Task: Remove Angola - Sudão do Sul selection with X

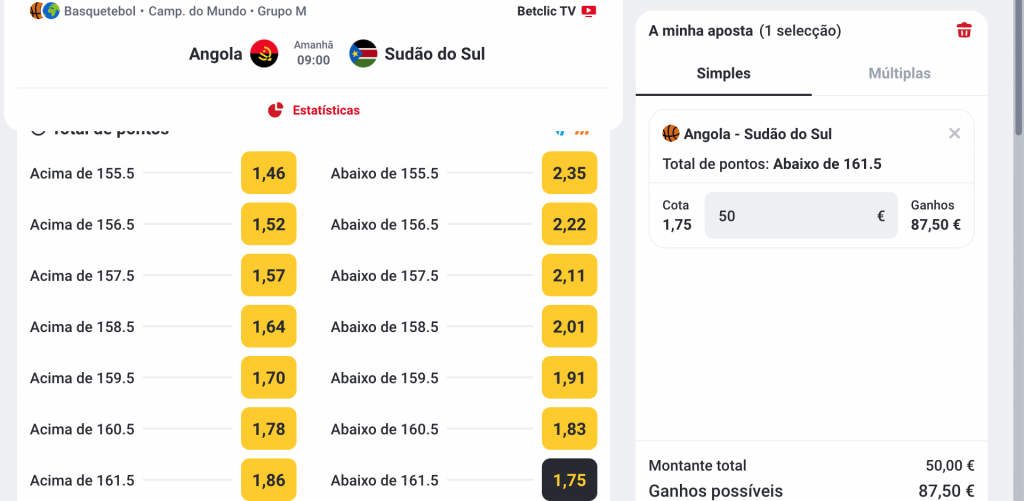Action: 954,133
